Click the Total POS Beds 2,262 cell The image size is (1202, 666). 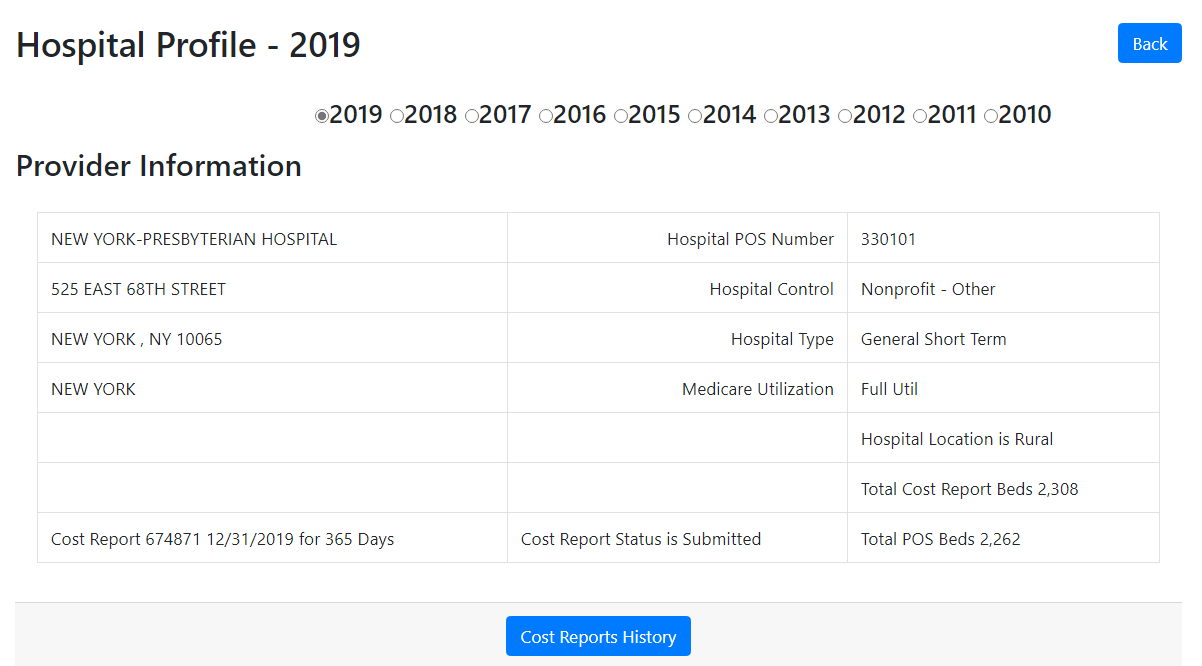(x=1003, y=538)
